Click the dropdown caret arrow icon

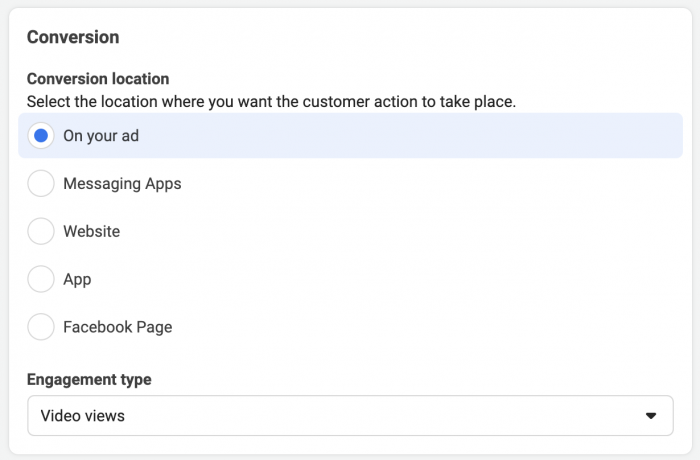click(x=651, y=416)
